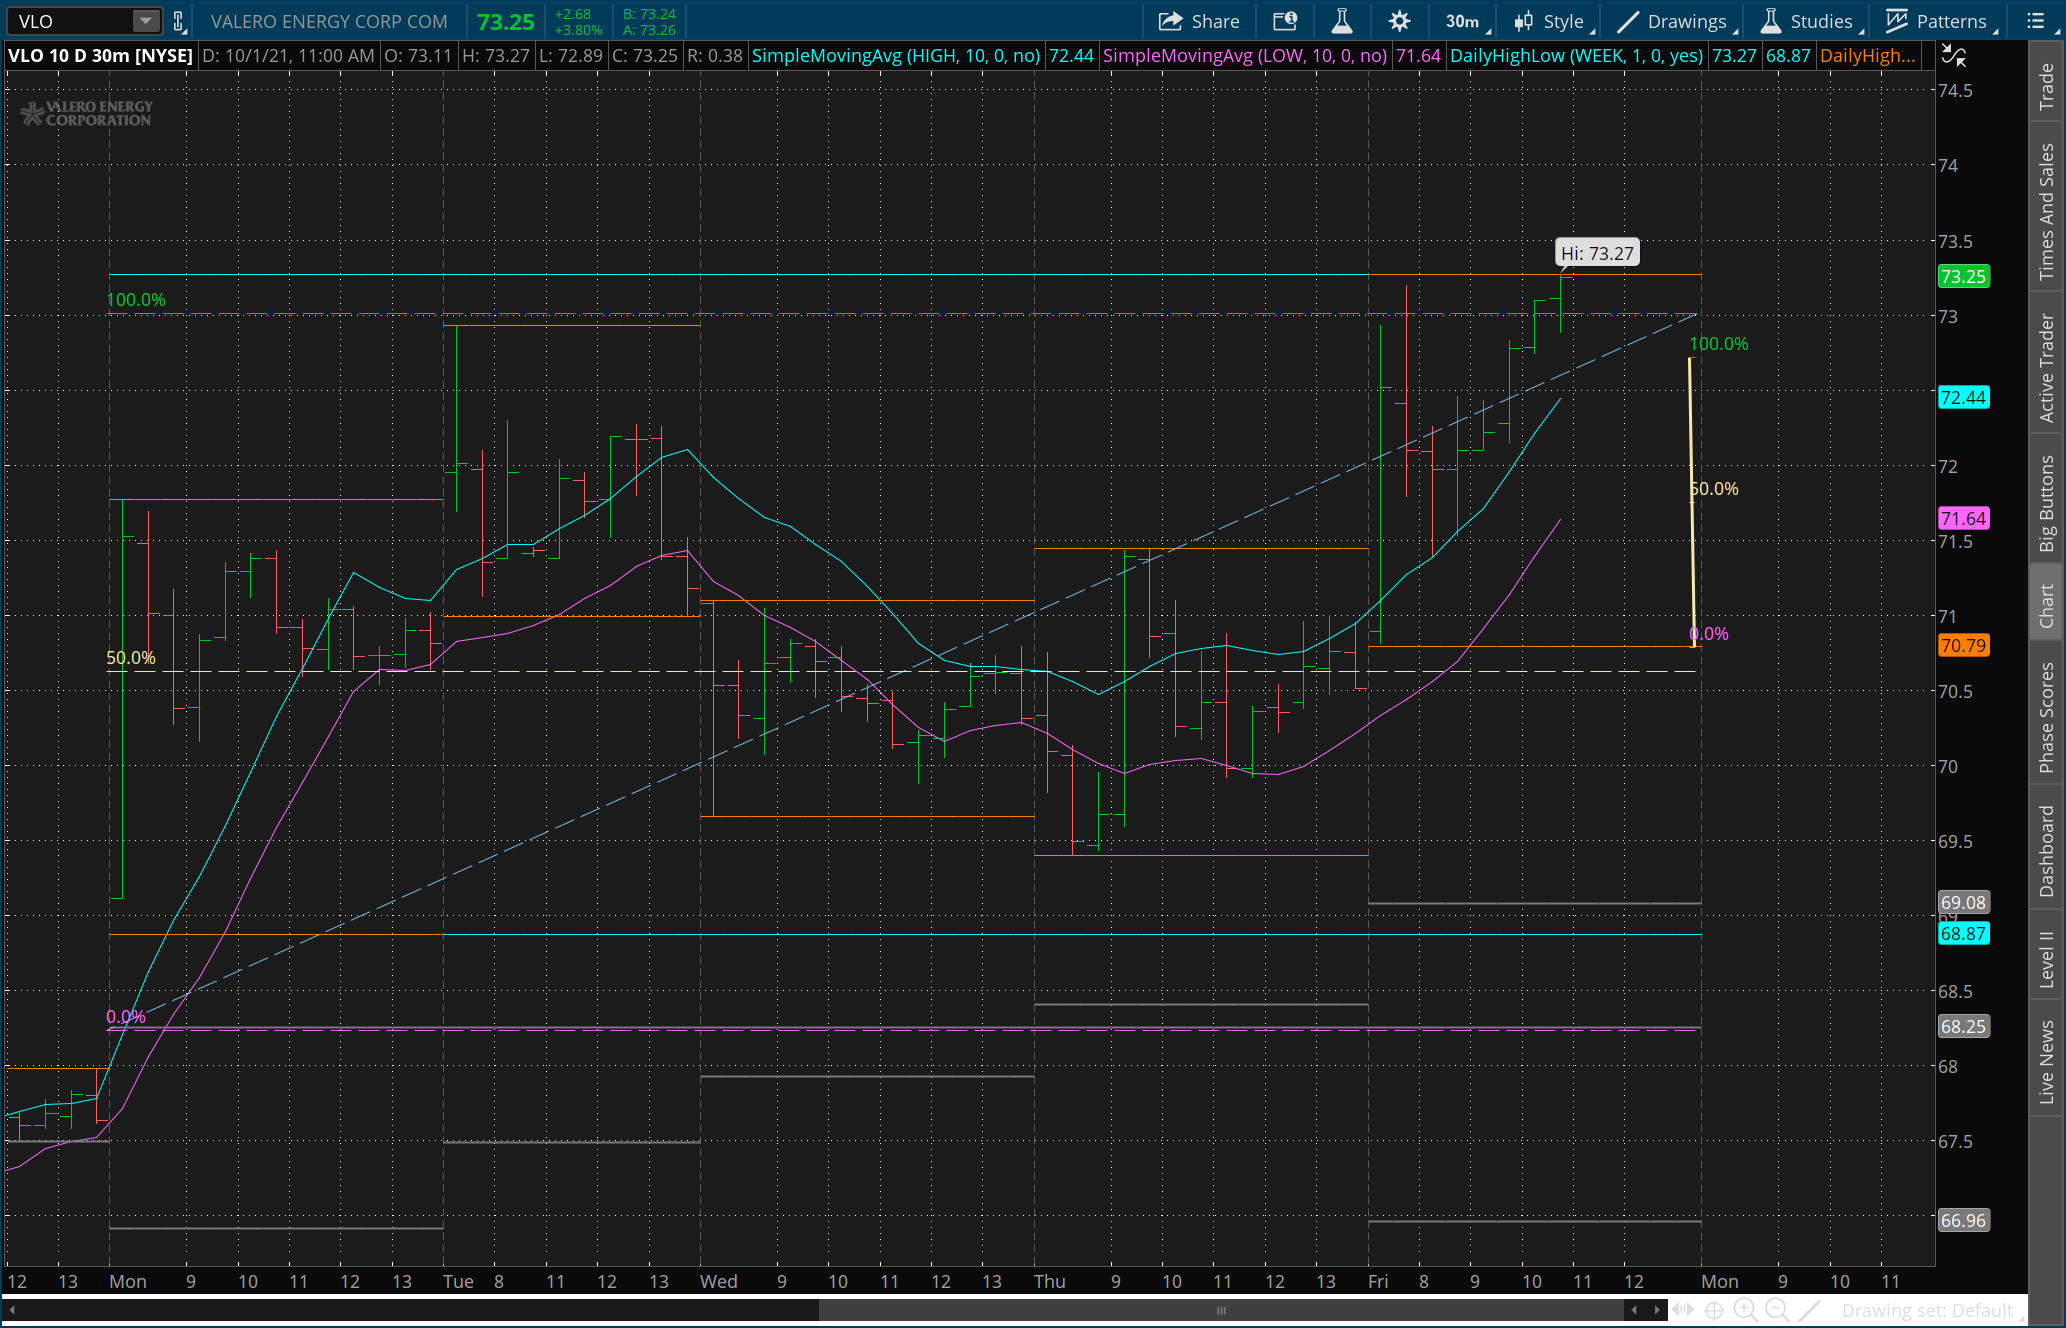Click the zoom in magnifier
Viewport: 2066px width, 1328px height.
tap(1745, 1310)
